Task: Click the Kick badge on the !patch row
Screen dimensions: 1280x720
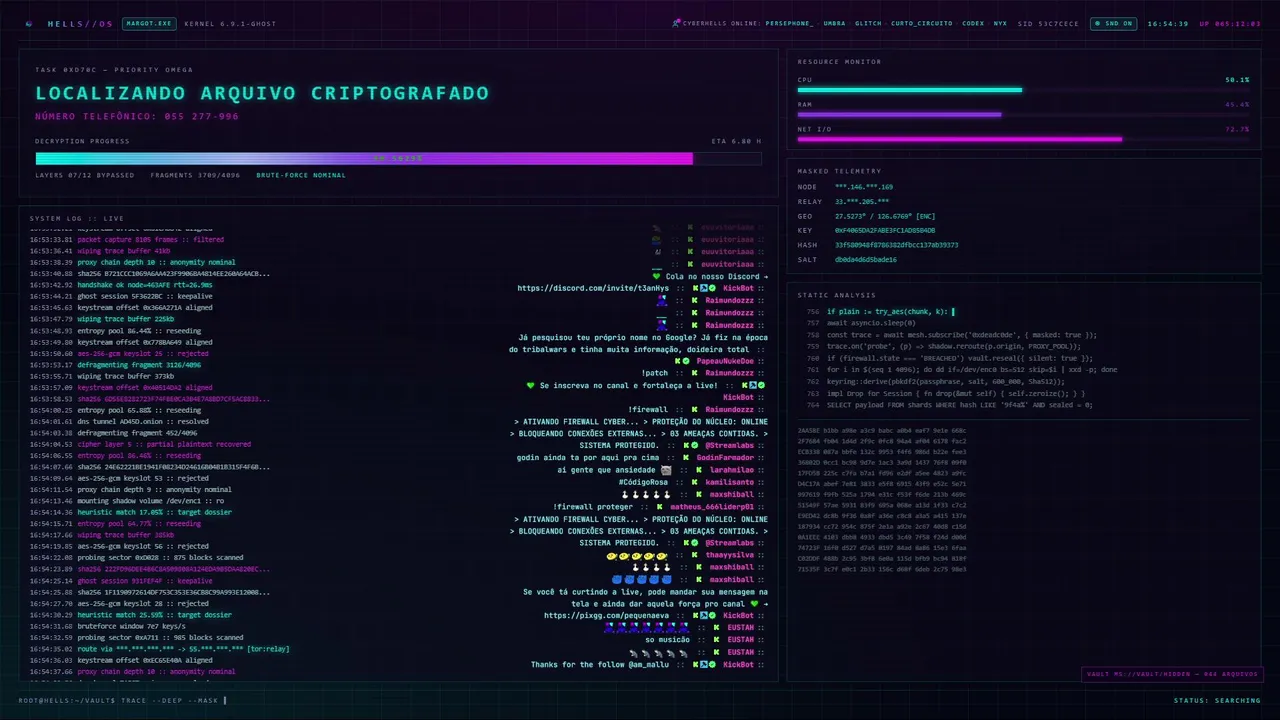Action: (692, 373)
